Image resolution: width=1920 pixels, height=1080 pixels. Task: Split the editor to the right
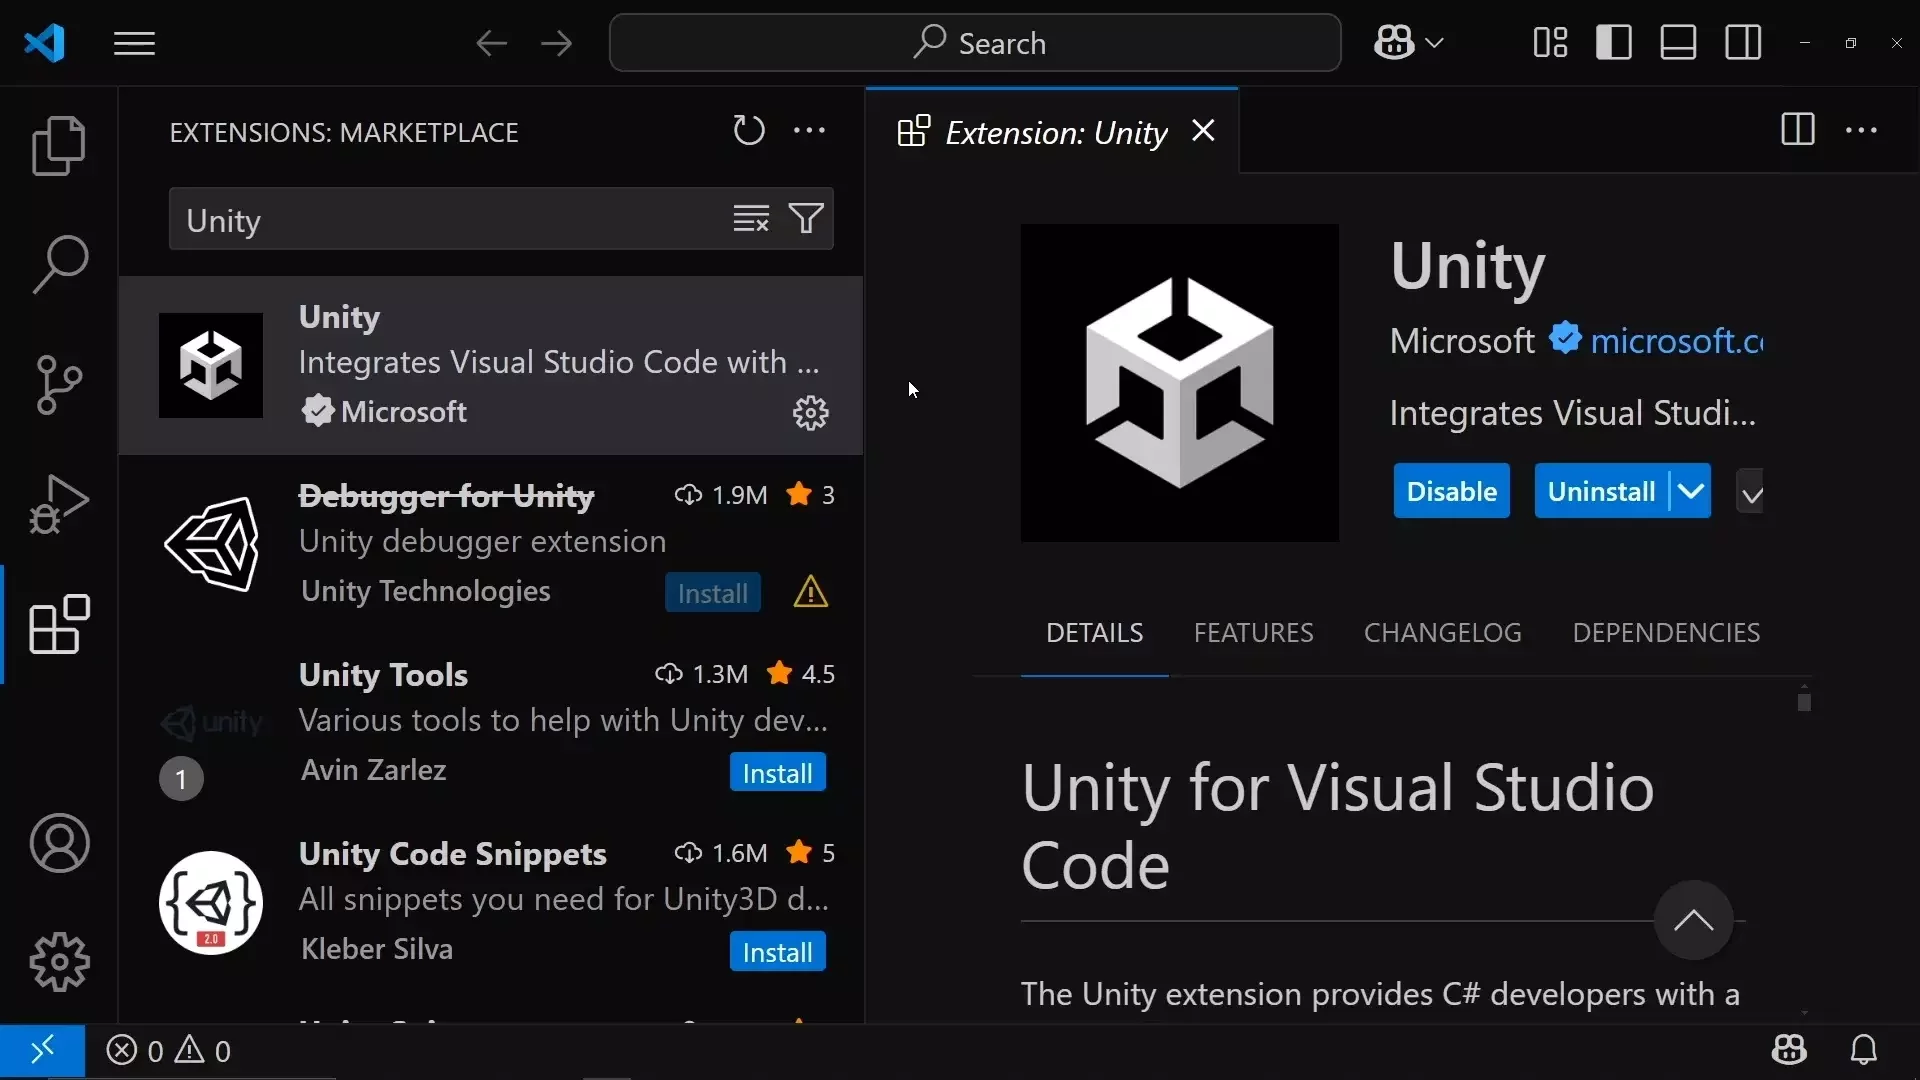click(1797, 130)
